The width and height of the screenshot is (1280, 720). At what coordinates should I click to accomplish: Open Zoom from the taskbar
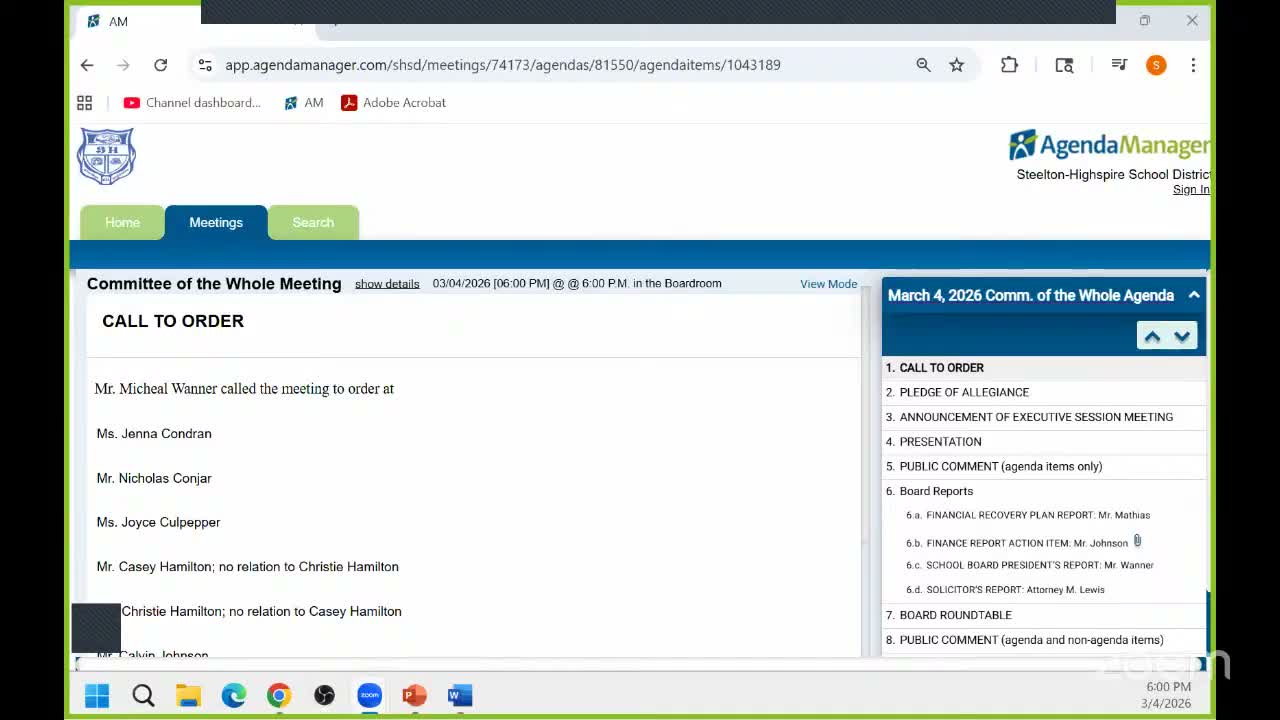pos(369,696)
